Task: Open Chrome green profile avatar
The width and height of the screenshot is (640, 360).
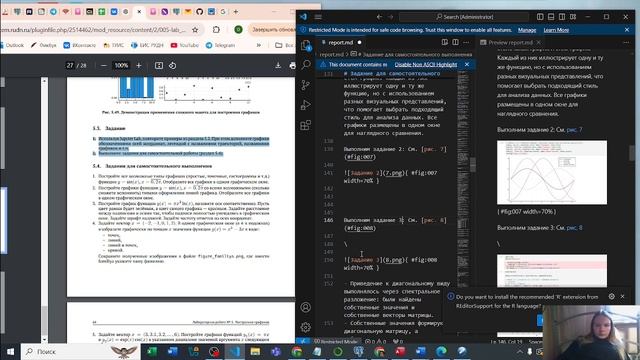Action: (x=238, y=30)
